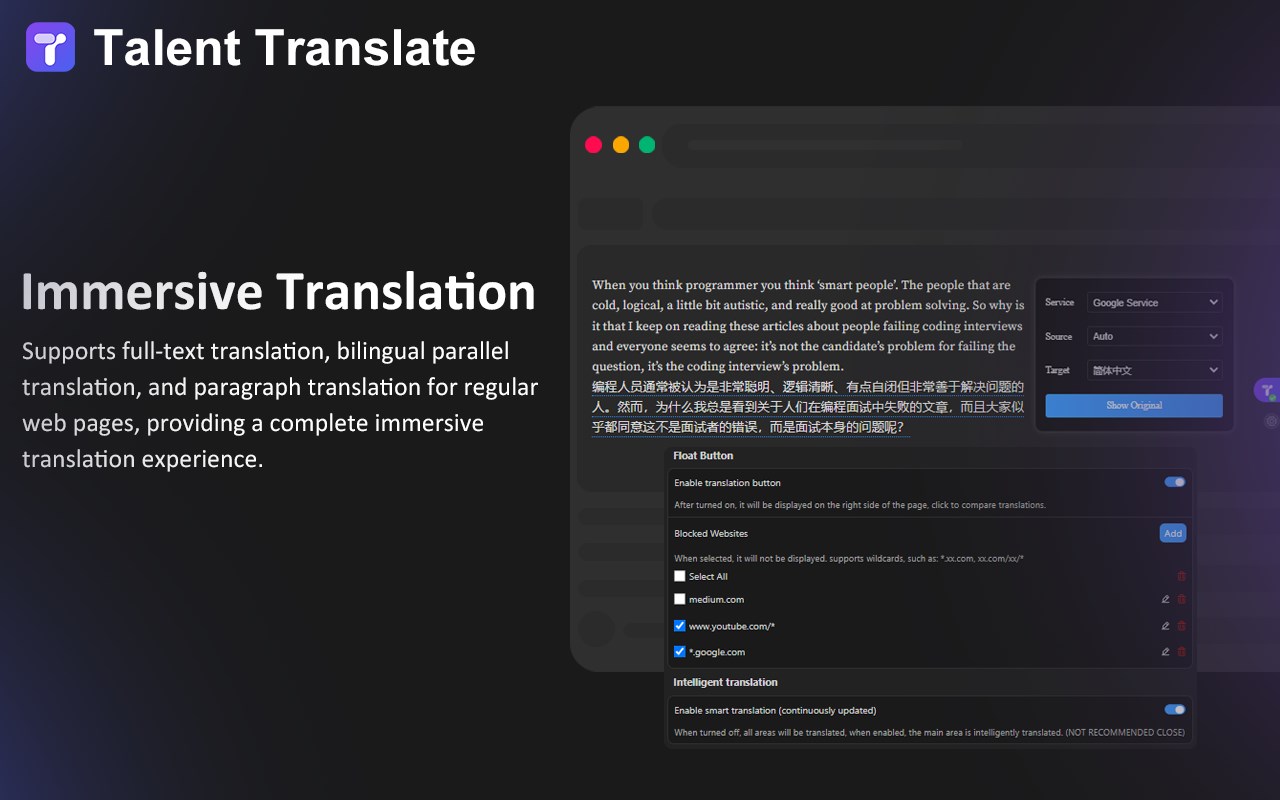The height and width of the screenshot is (800, 1280).
Task: Toggle Enable translation button switch
Action: pos(1175,482)
